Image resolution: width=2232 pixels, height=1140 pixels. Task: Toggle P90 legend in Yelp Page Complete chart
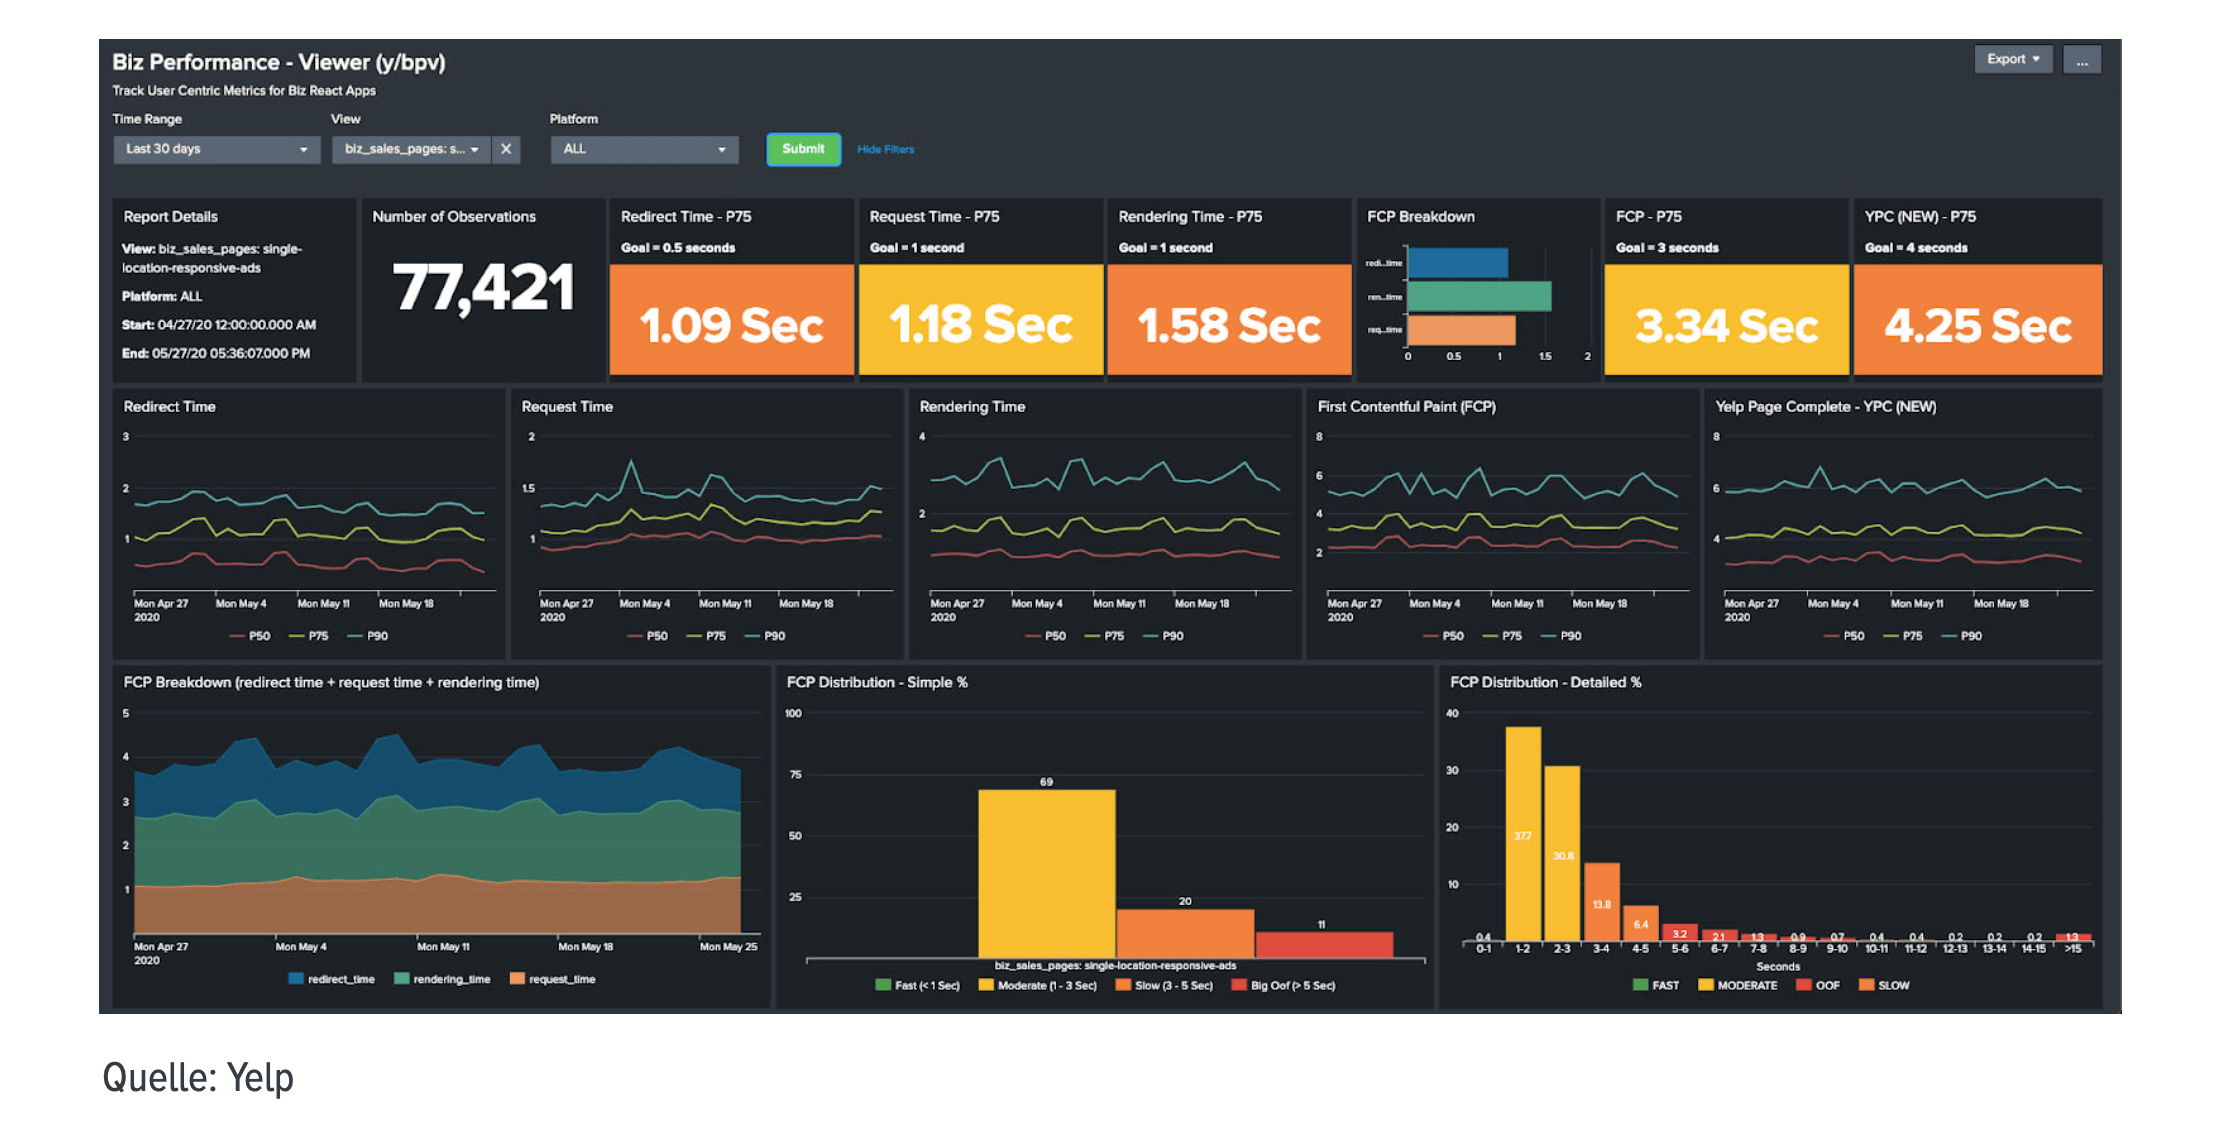1962,636
